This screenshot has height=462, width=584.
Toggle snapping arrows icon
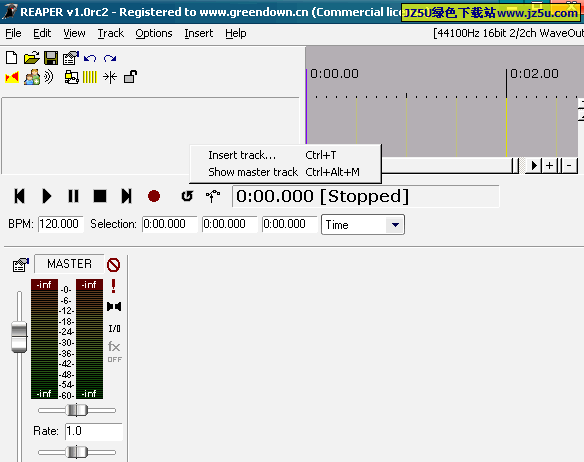tap(110, 77)
